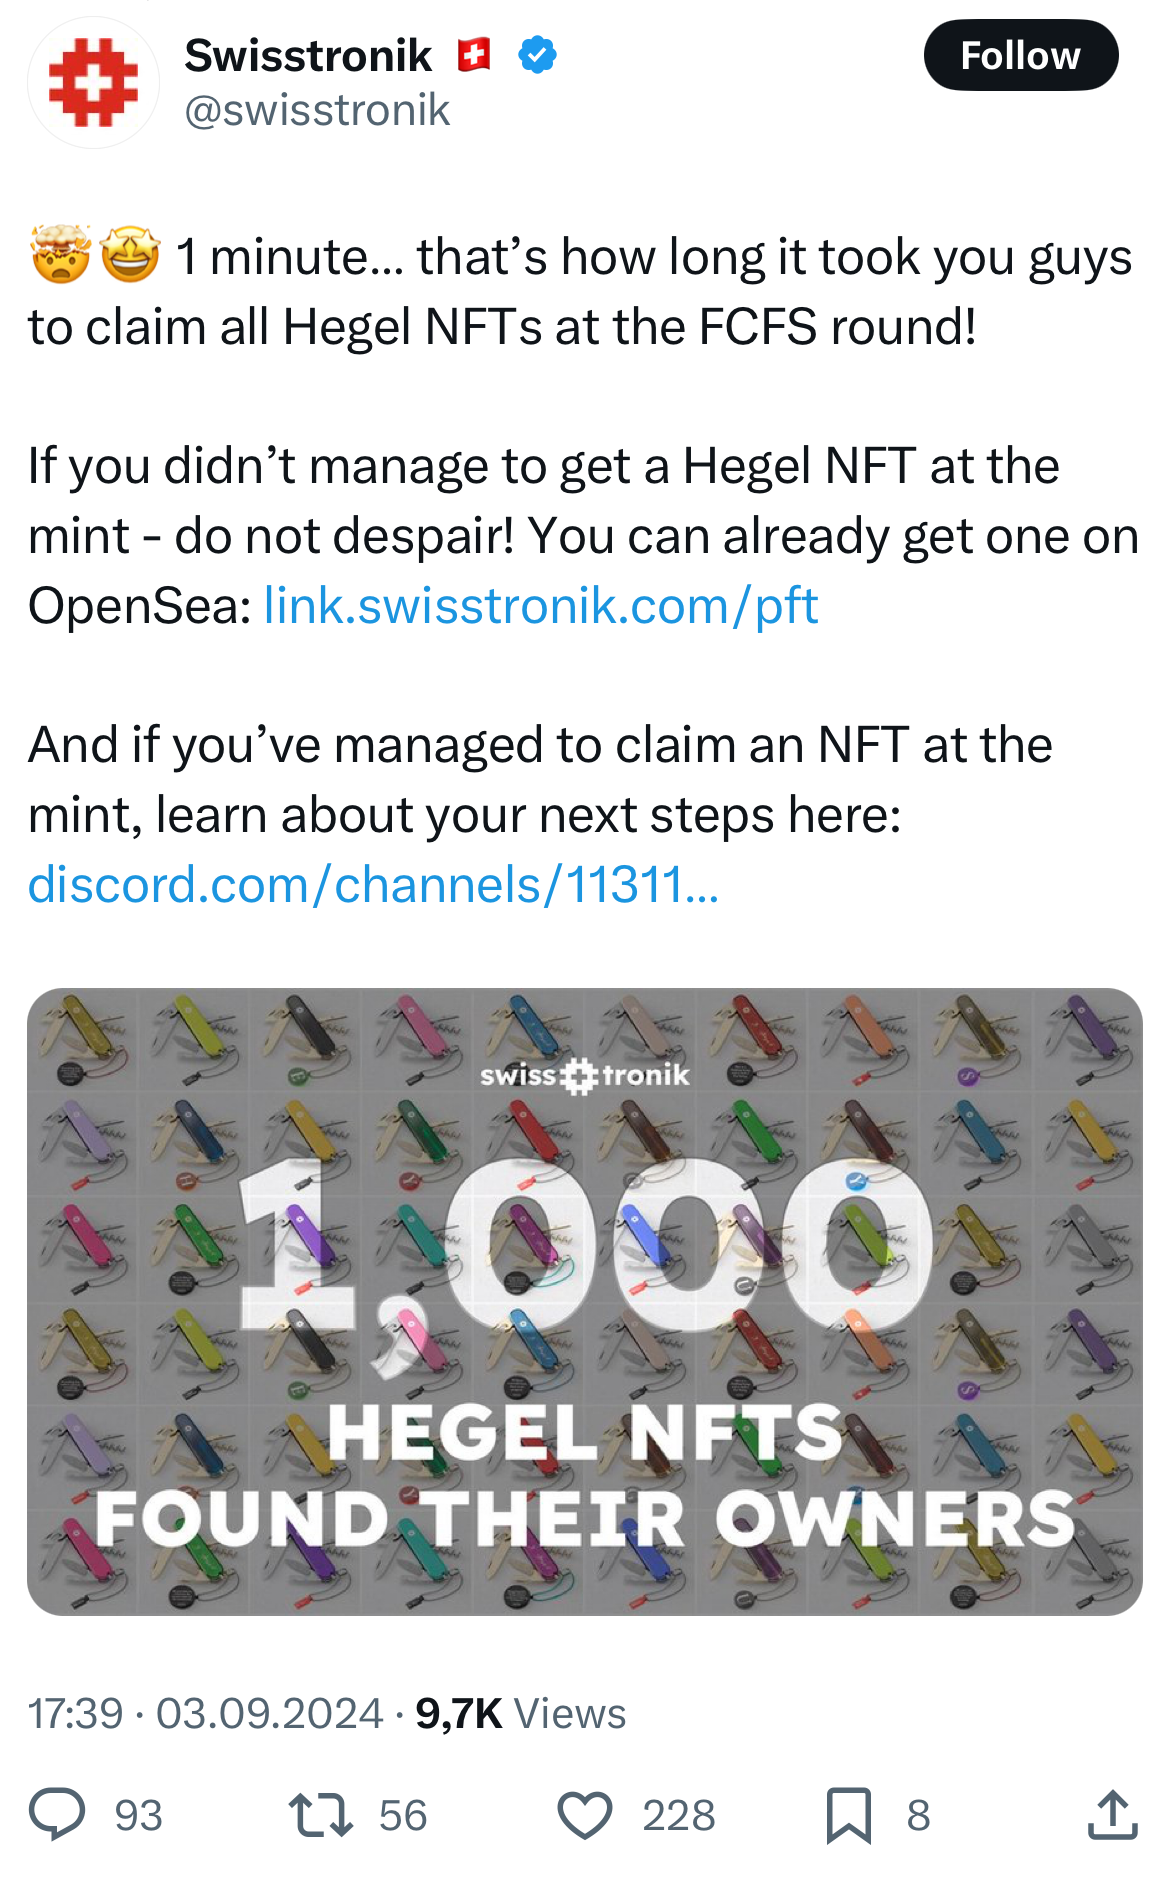Open the reply speech bubble icon
Screen dimensions: 1170x1879
(x=57, y=1815)
